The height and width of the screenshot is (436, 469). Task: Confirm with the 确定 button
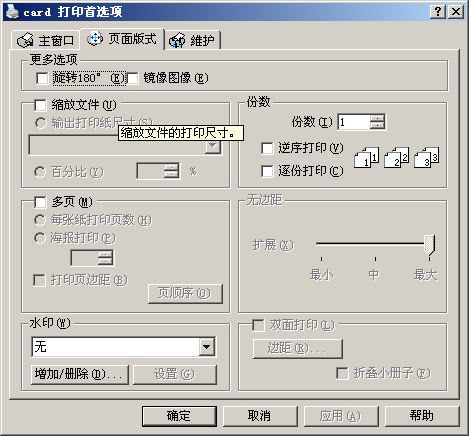pos(179,416)
